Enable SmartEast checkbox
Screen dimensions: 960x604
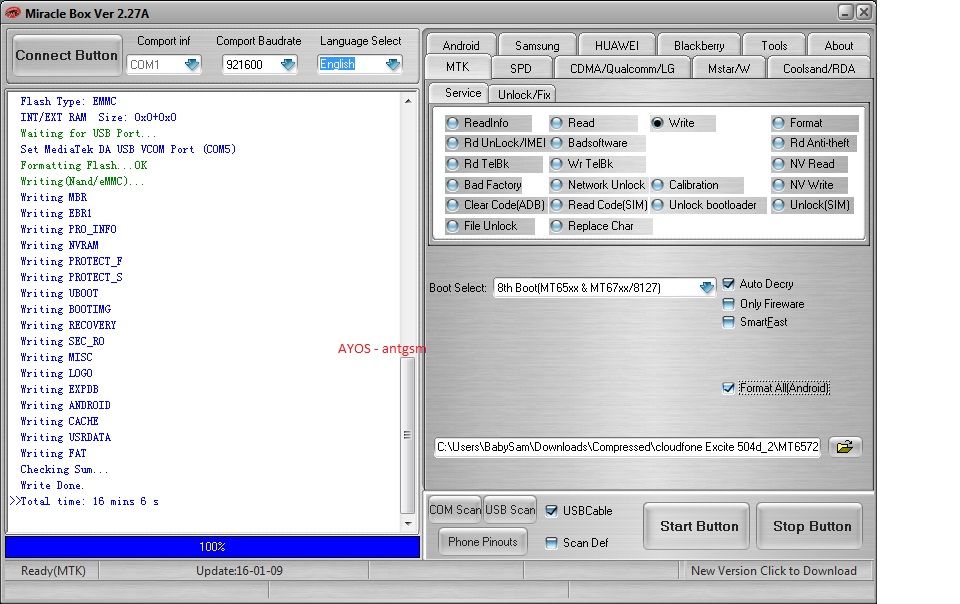coord(729,323)
